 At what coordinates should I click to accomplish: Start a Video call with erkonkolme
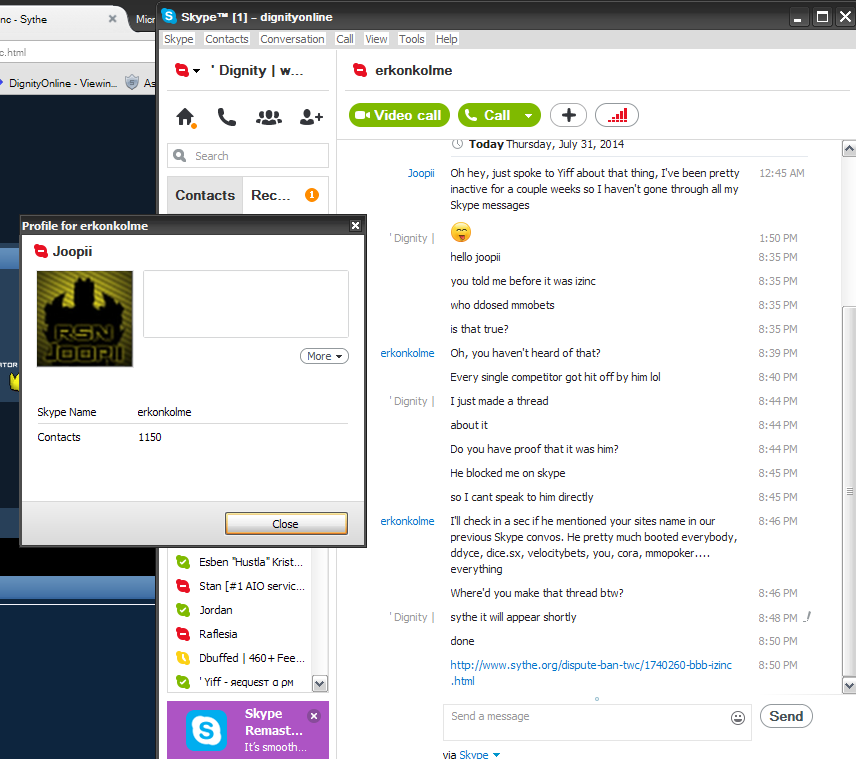[399, 115]
